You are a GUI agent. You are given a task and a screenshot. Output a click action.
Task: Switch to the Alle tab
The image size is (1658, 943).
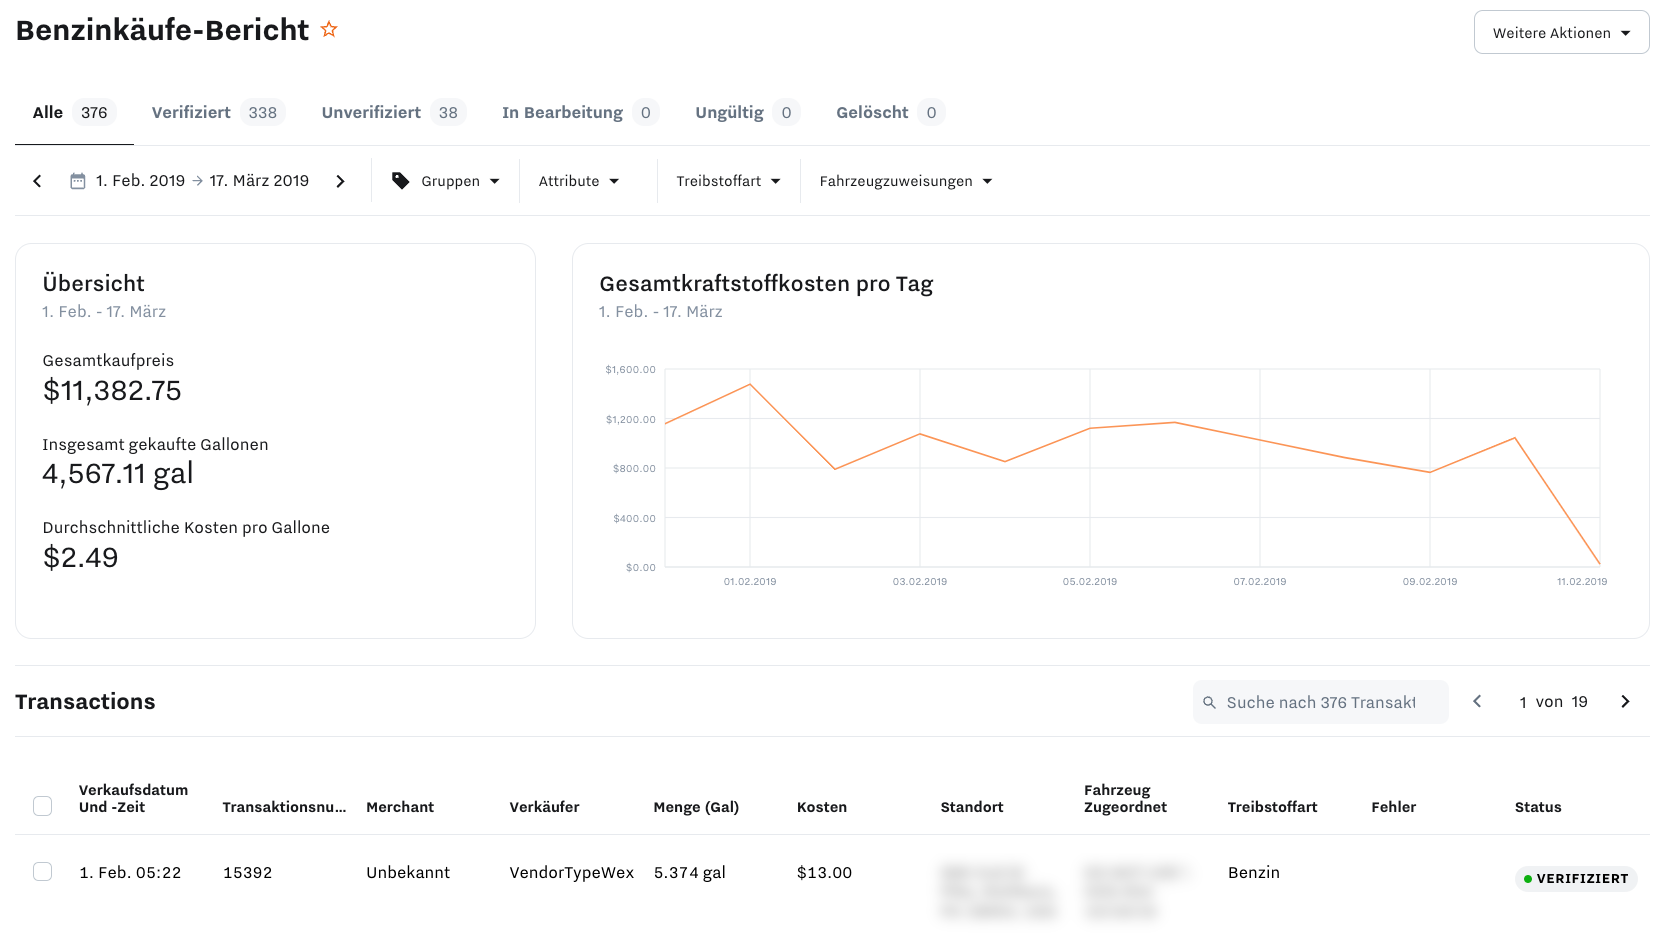point(74,113)
